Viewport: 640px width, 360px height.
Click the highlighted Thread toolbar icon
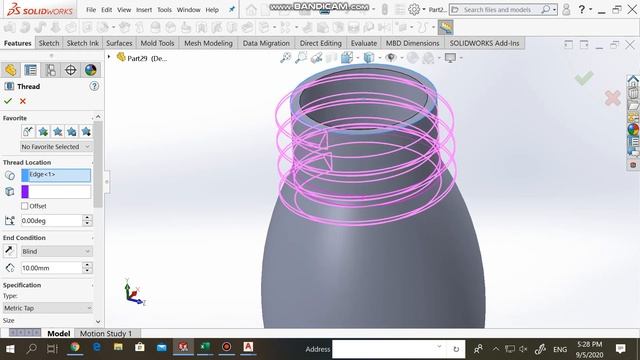tap(446, 27)
